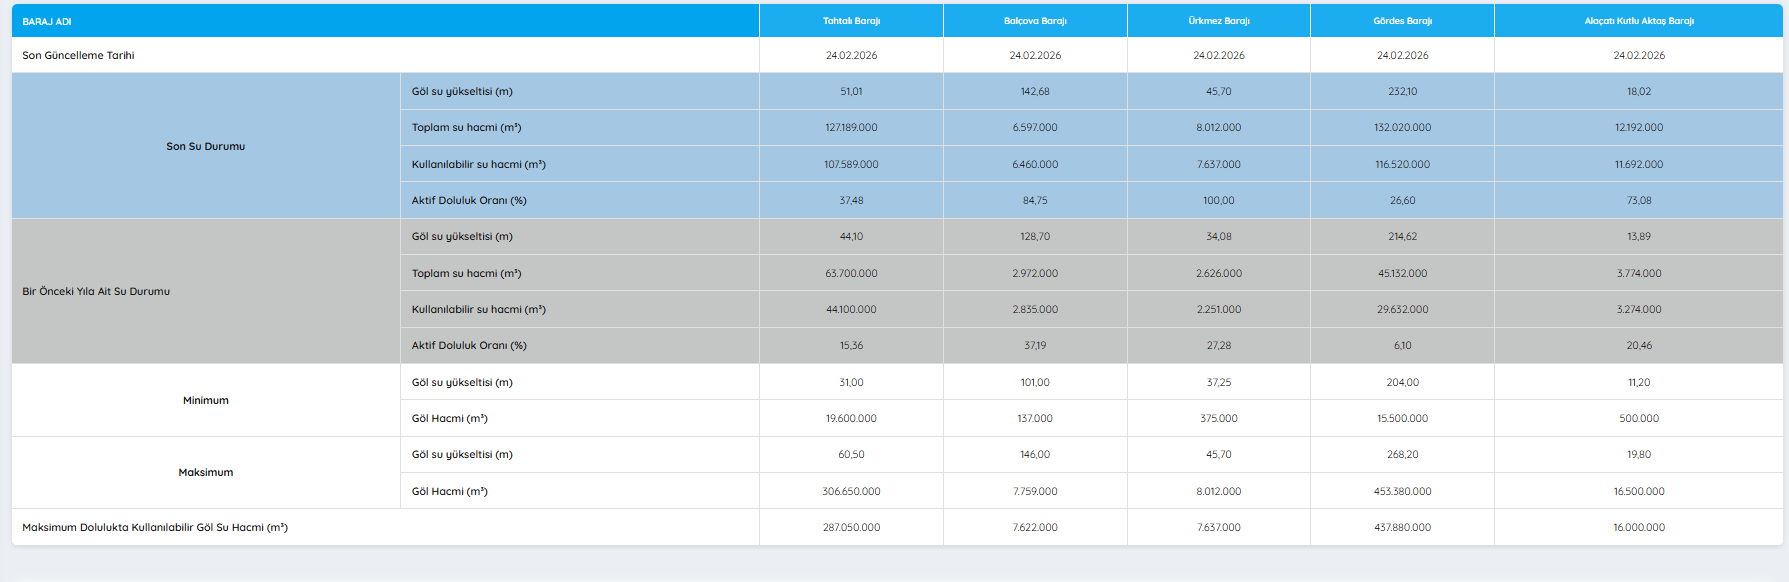Select Tahtalı maximum lake volume 306.650.000
Viewport: 1789px width, 582px height.
click(x=851, y=492)
